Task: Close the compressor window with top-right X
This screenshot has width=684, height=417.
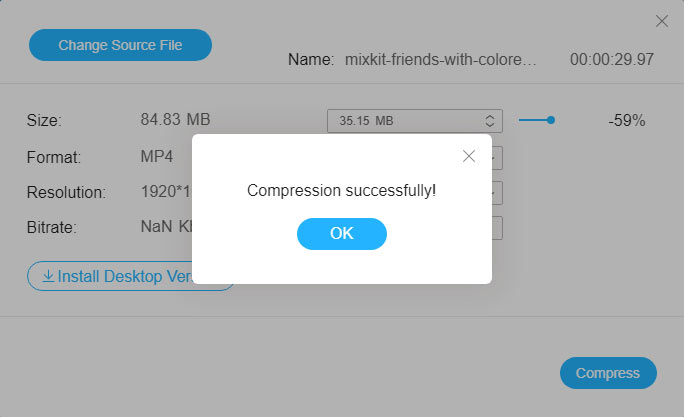Action: pos(661,21)
